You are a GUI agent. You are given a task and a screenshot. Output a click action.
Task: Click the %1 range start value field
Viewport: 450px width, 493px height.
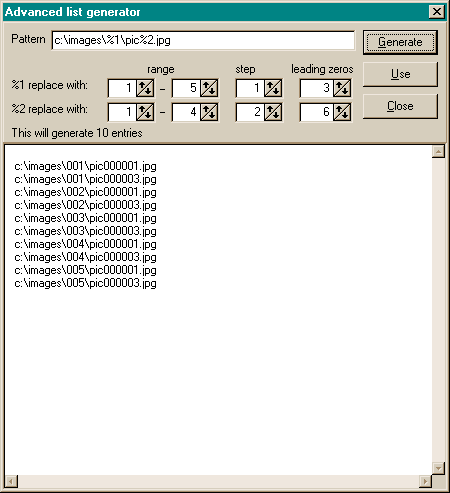tap(122, 88)
